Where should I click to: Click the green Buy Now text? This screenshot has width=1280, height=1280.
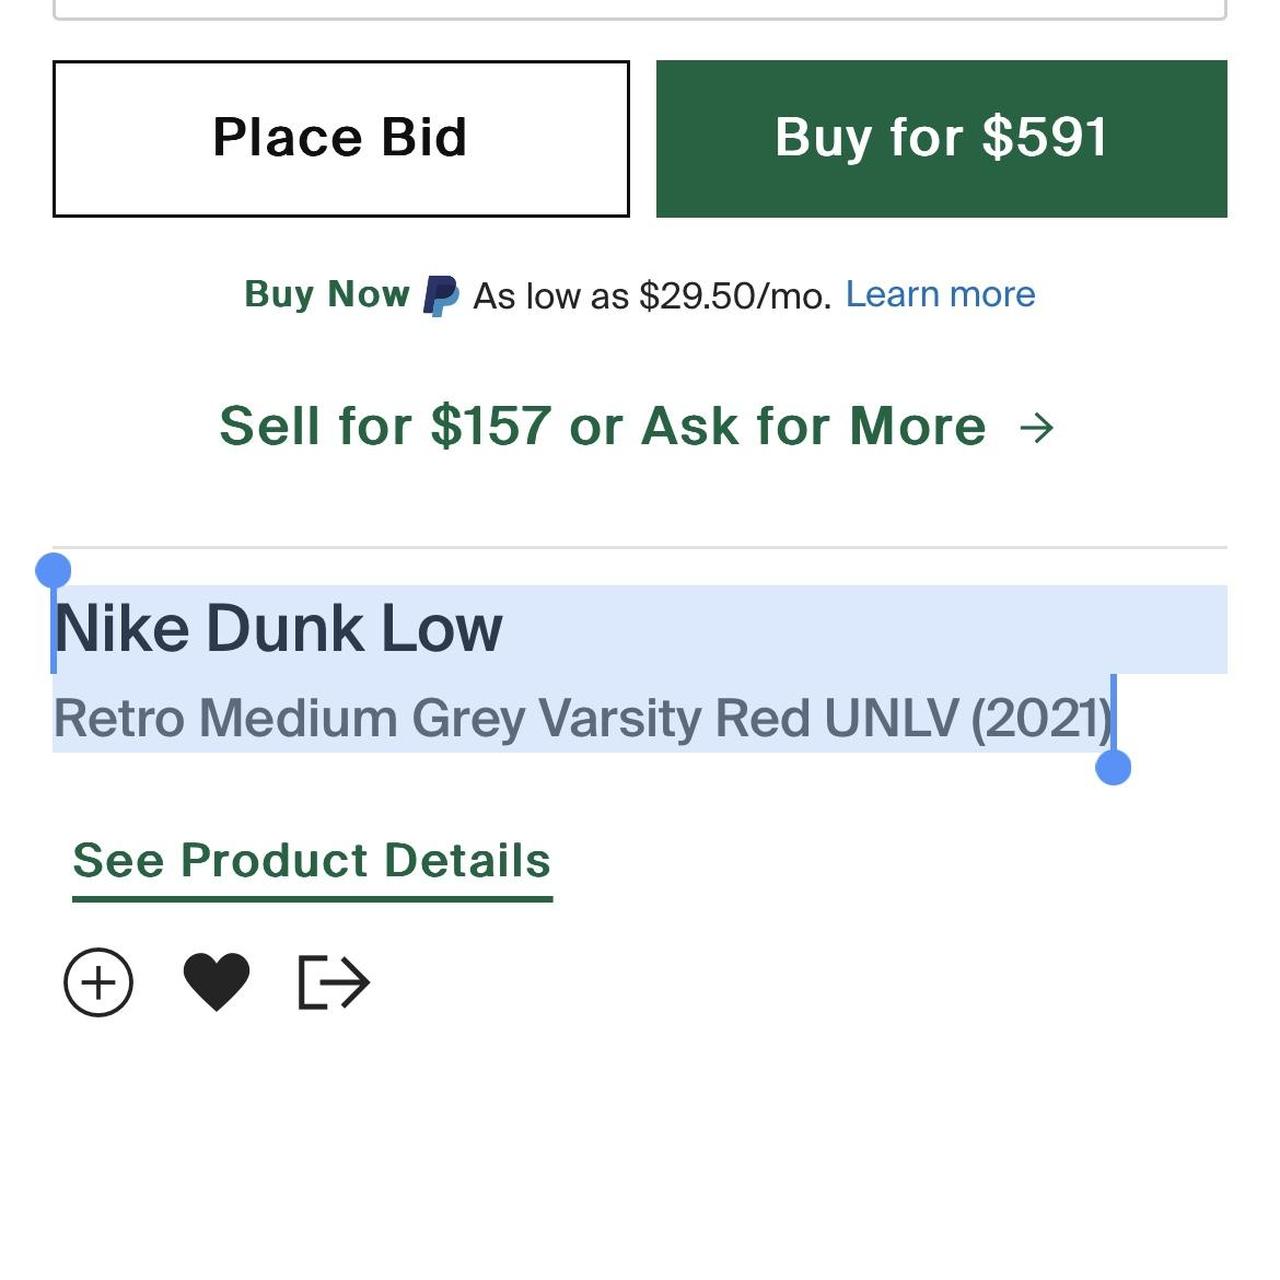(327, 294)
